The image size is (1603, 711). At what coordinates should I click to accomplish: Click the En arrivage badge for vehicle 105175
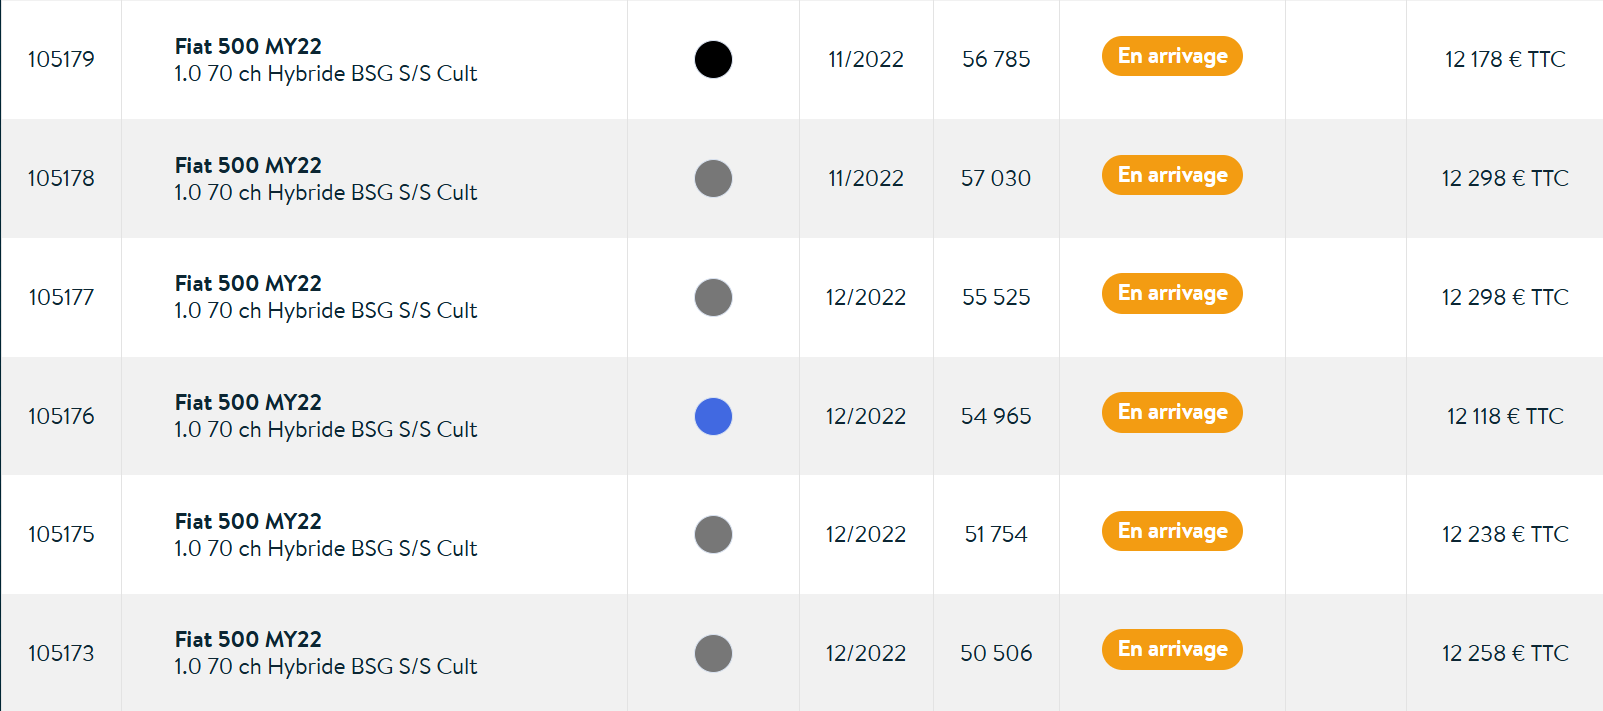coord(1172,531)
